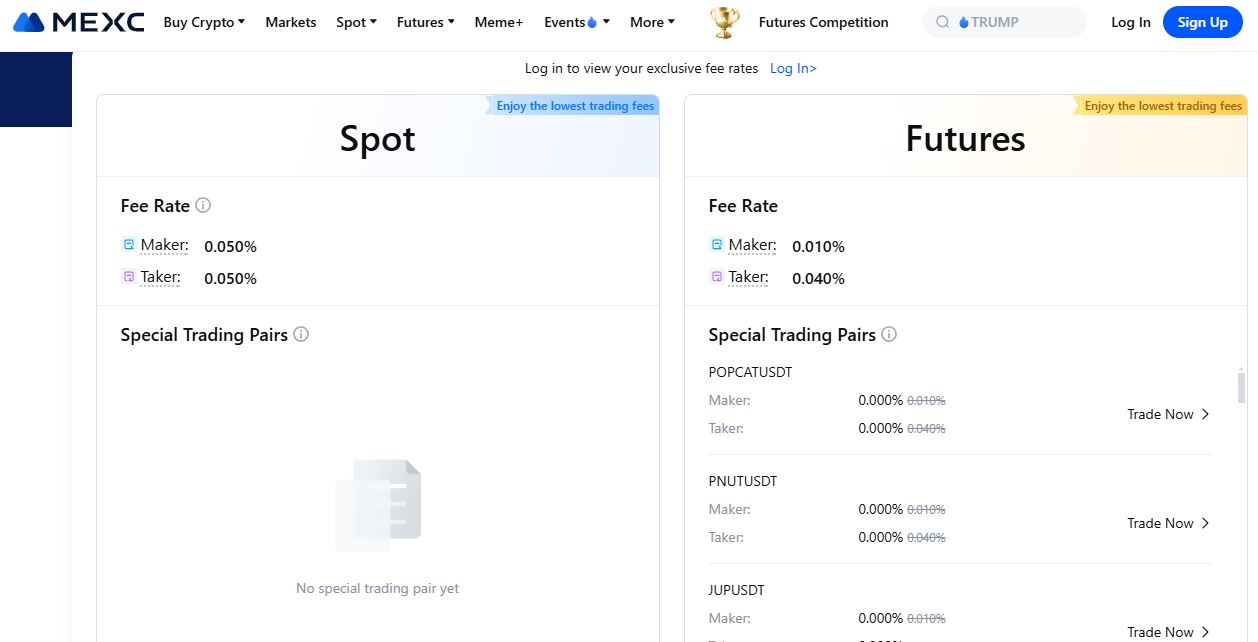Click the empty document placeholder icon
The height and width of the screenshot is (642, 1258).
click(378, 505)
